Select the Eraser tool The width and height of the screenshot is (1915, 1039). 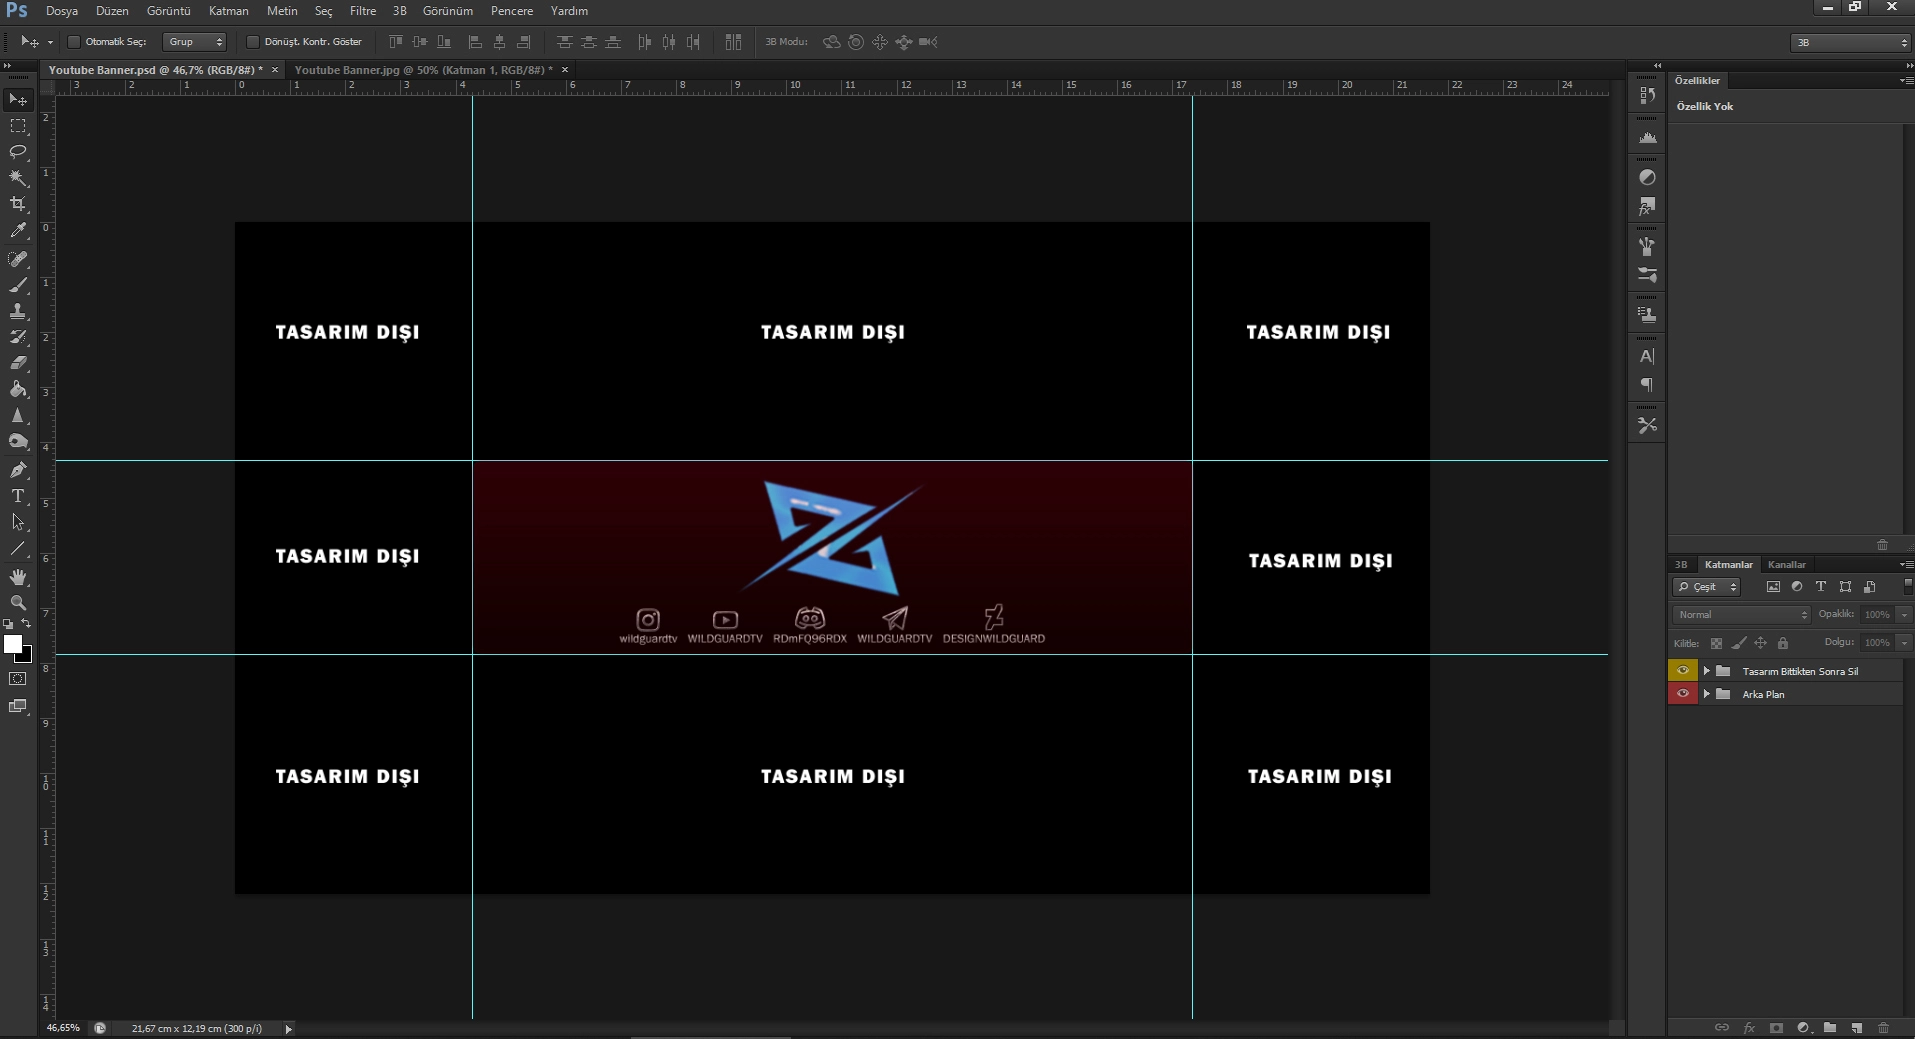(18, 363)
